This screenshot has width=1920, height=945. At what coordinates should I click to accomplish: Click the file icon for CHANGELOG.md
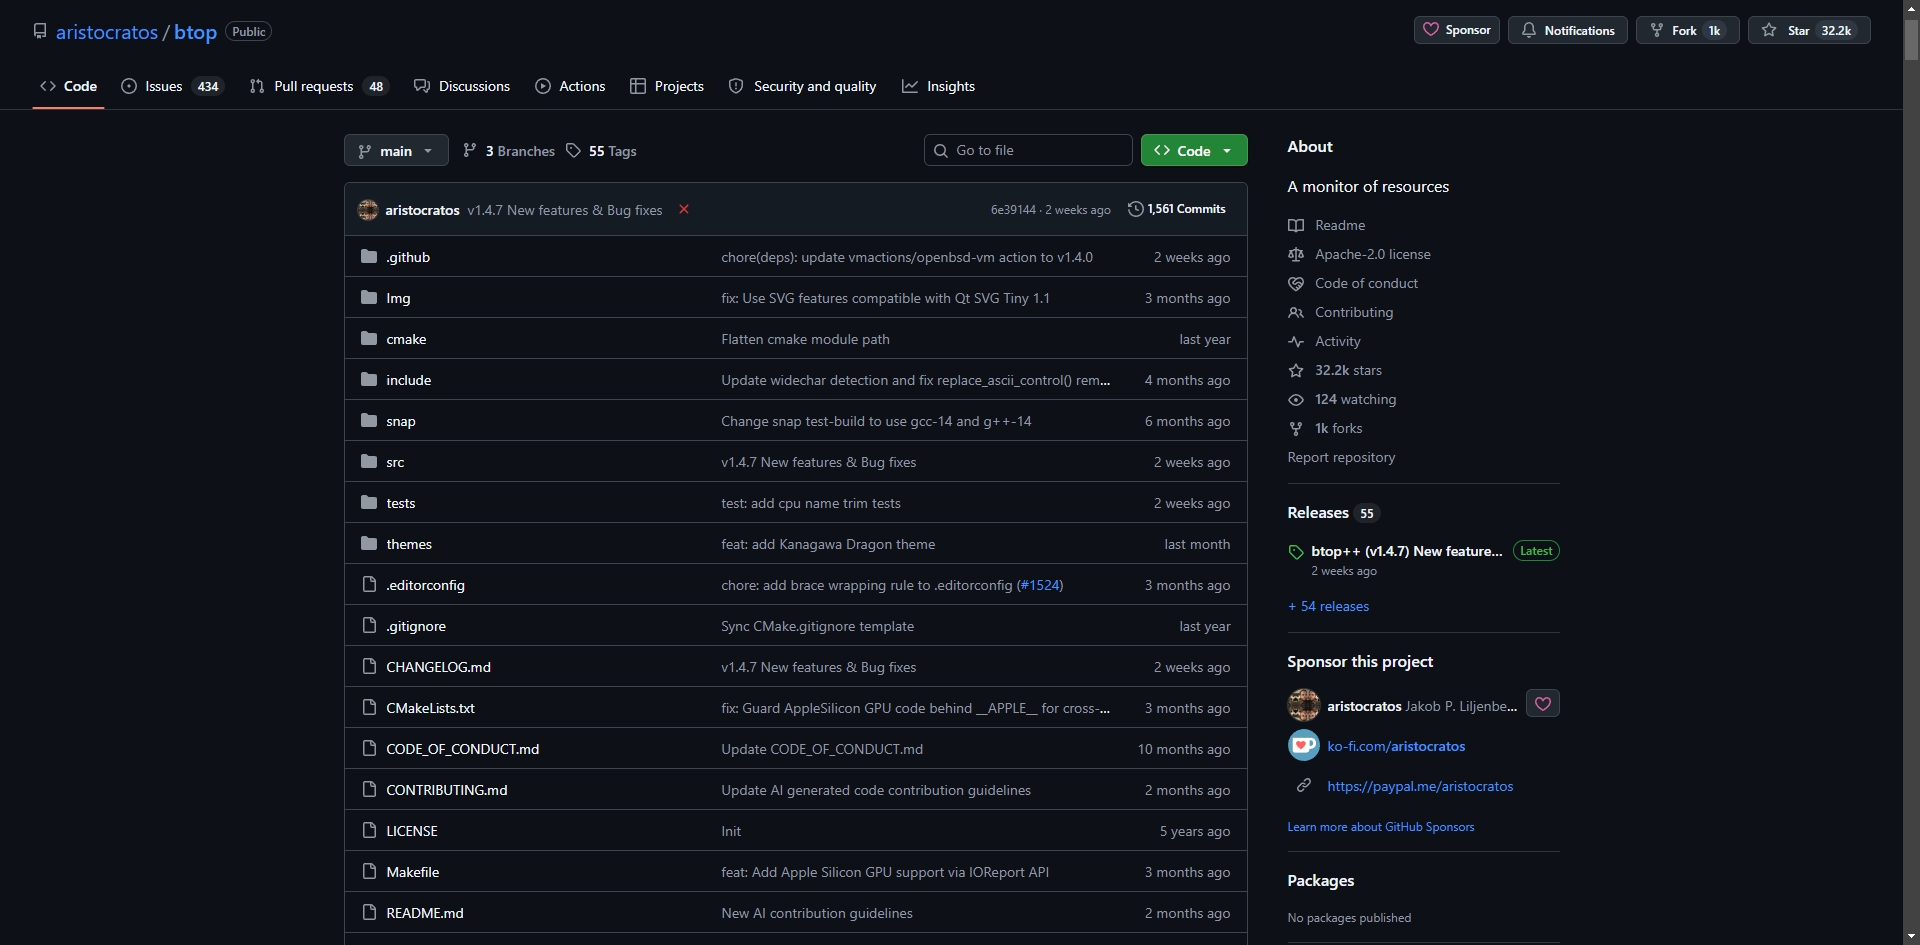click(x=369, y=667)
